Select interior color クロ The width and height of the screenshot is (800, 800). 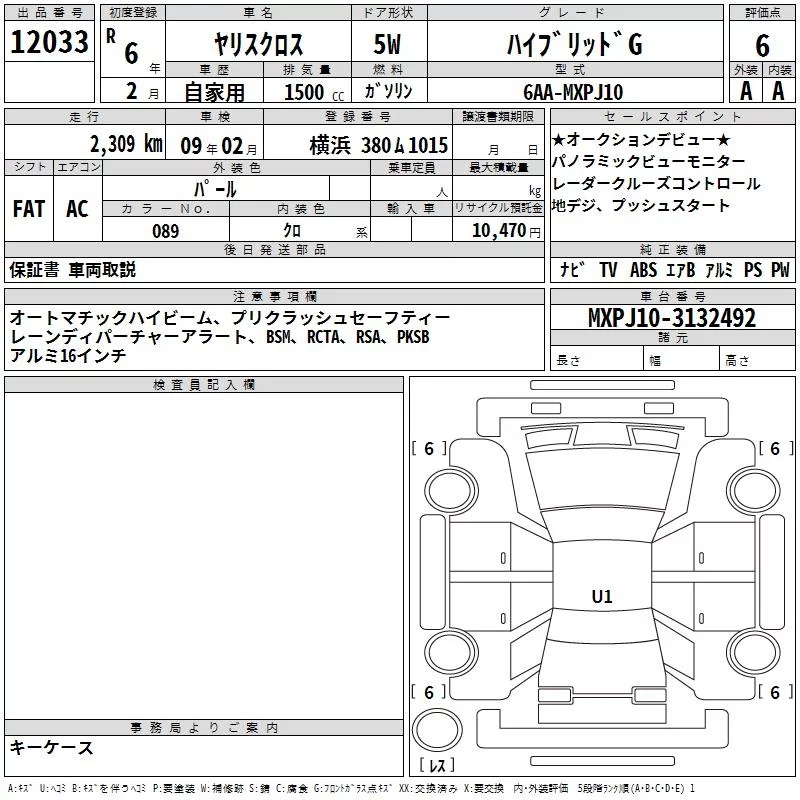[x=292, y=230]
